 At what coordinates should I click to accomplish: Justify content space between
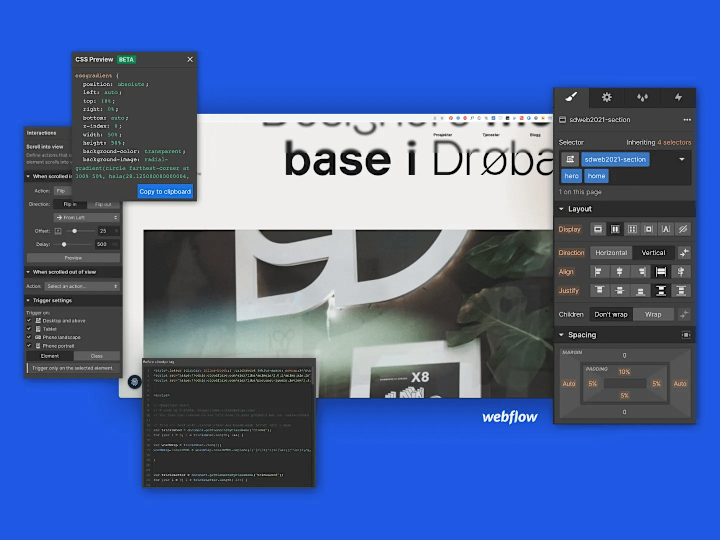(661, 291)
